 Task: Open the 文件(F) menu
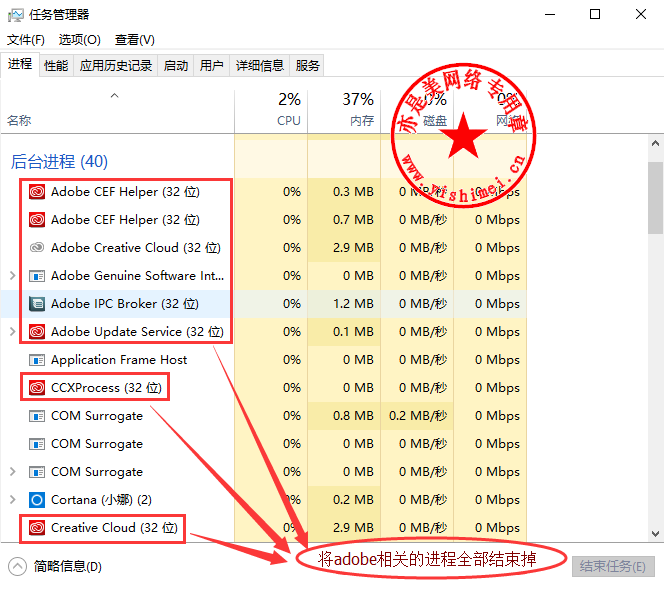(26, 40)
